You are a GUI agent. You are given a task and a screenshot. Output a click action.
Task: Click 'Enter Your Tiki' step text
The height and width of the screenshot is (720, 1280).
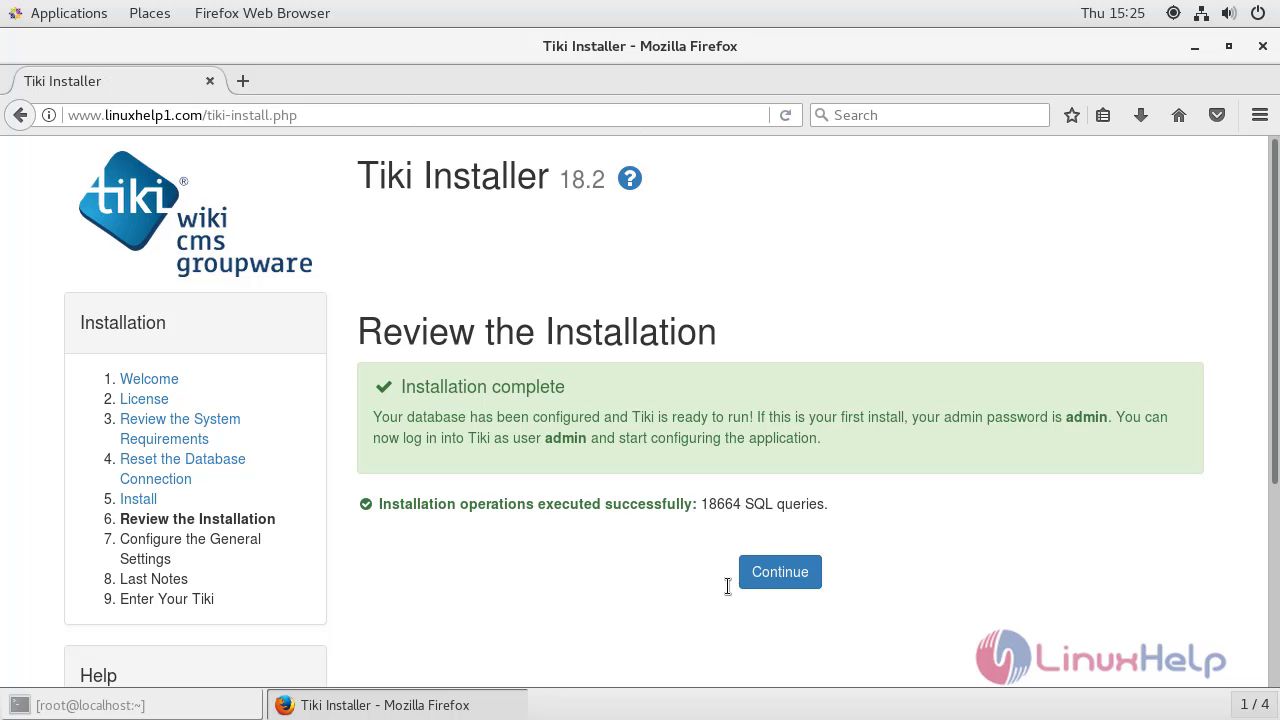167,599
